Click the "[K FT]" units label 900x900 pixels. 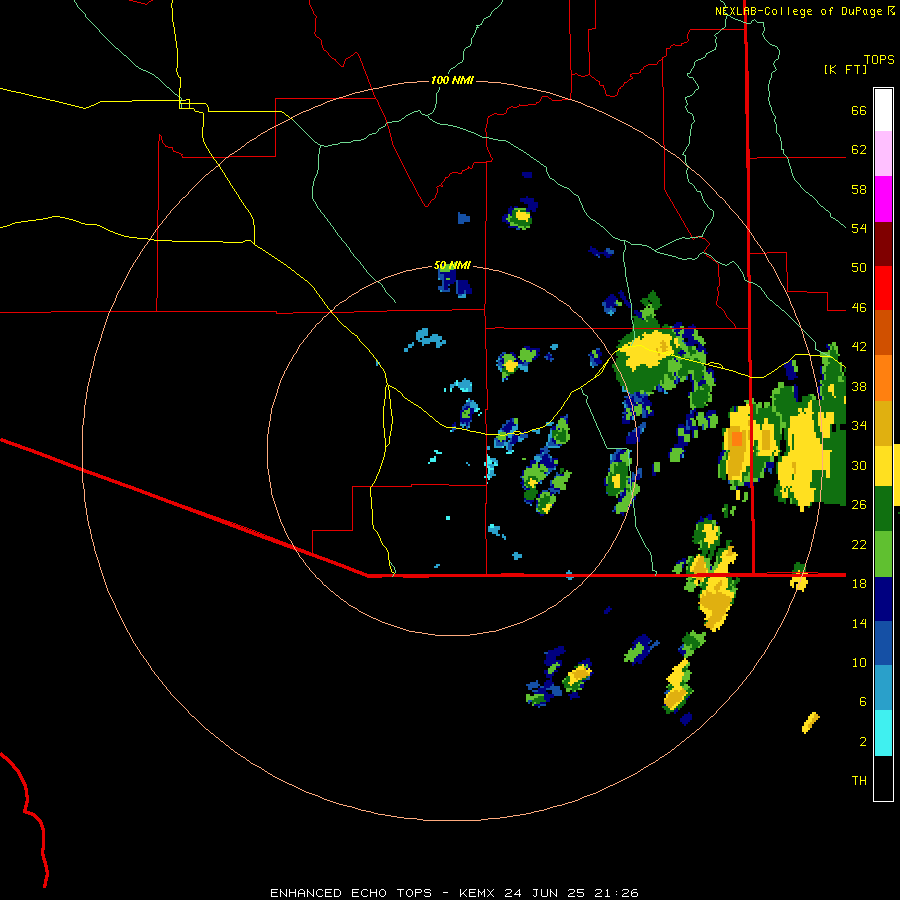pyautogui.click(x=845, y=69)
